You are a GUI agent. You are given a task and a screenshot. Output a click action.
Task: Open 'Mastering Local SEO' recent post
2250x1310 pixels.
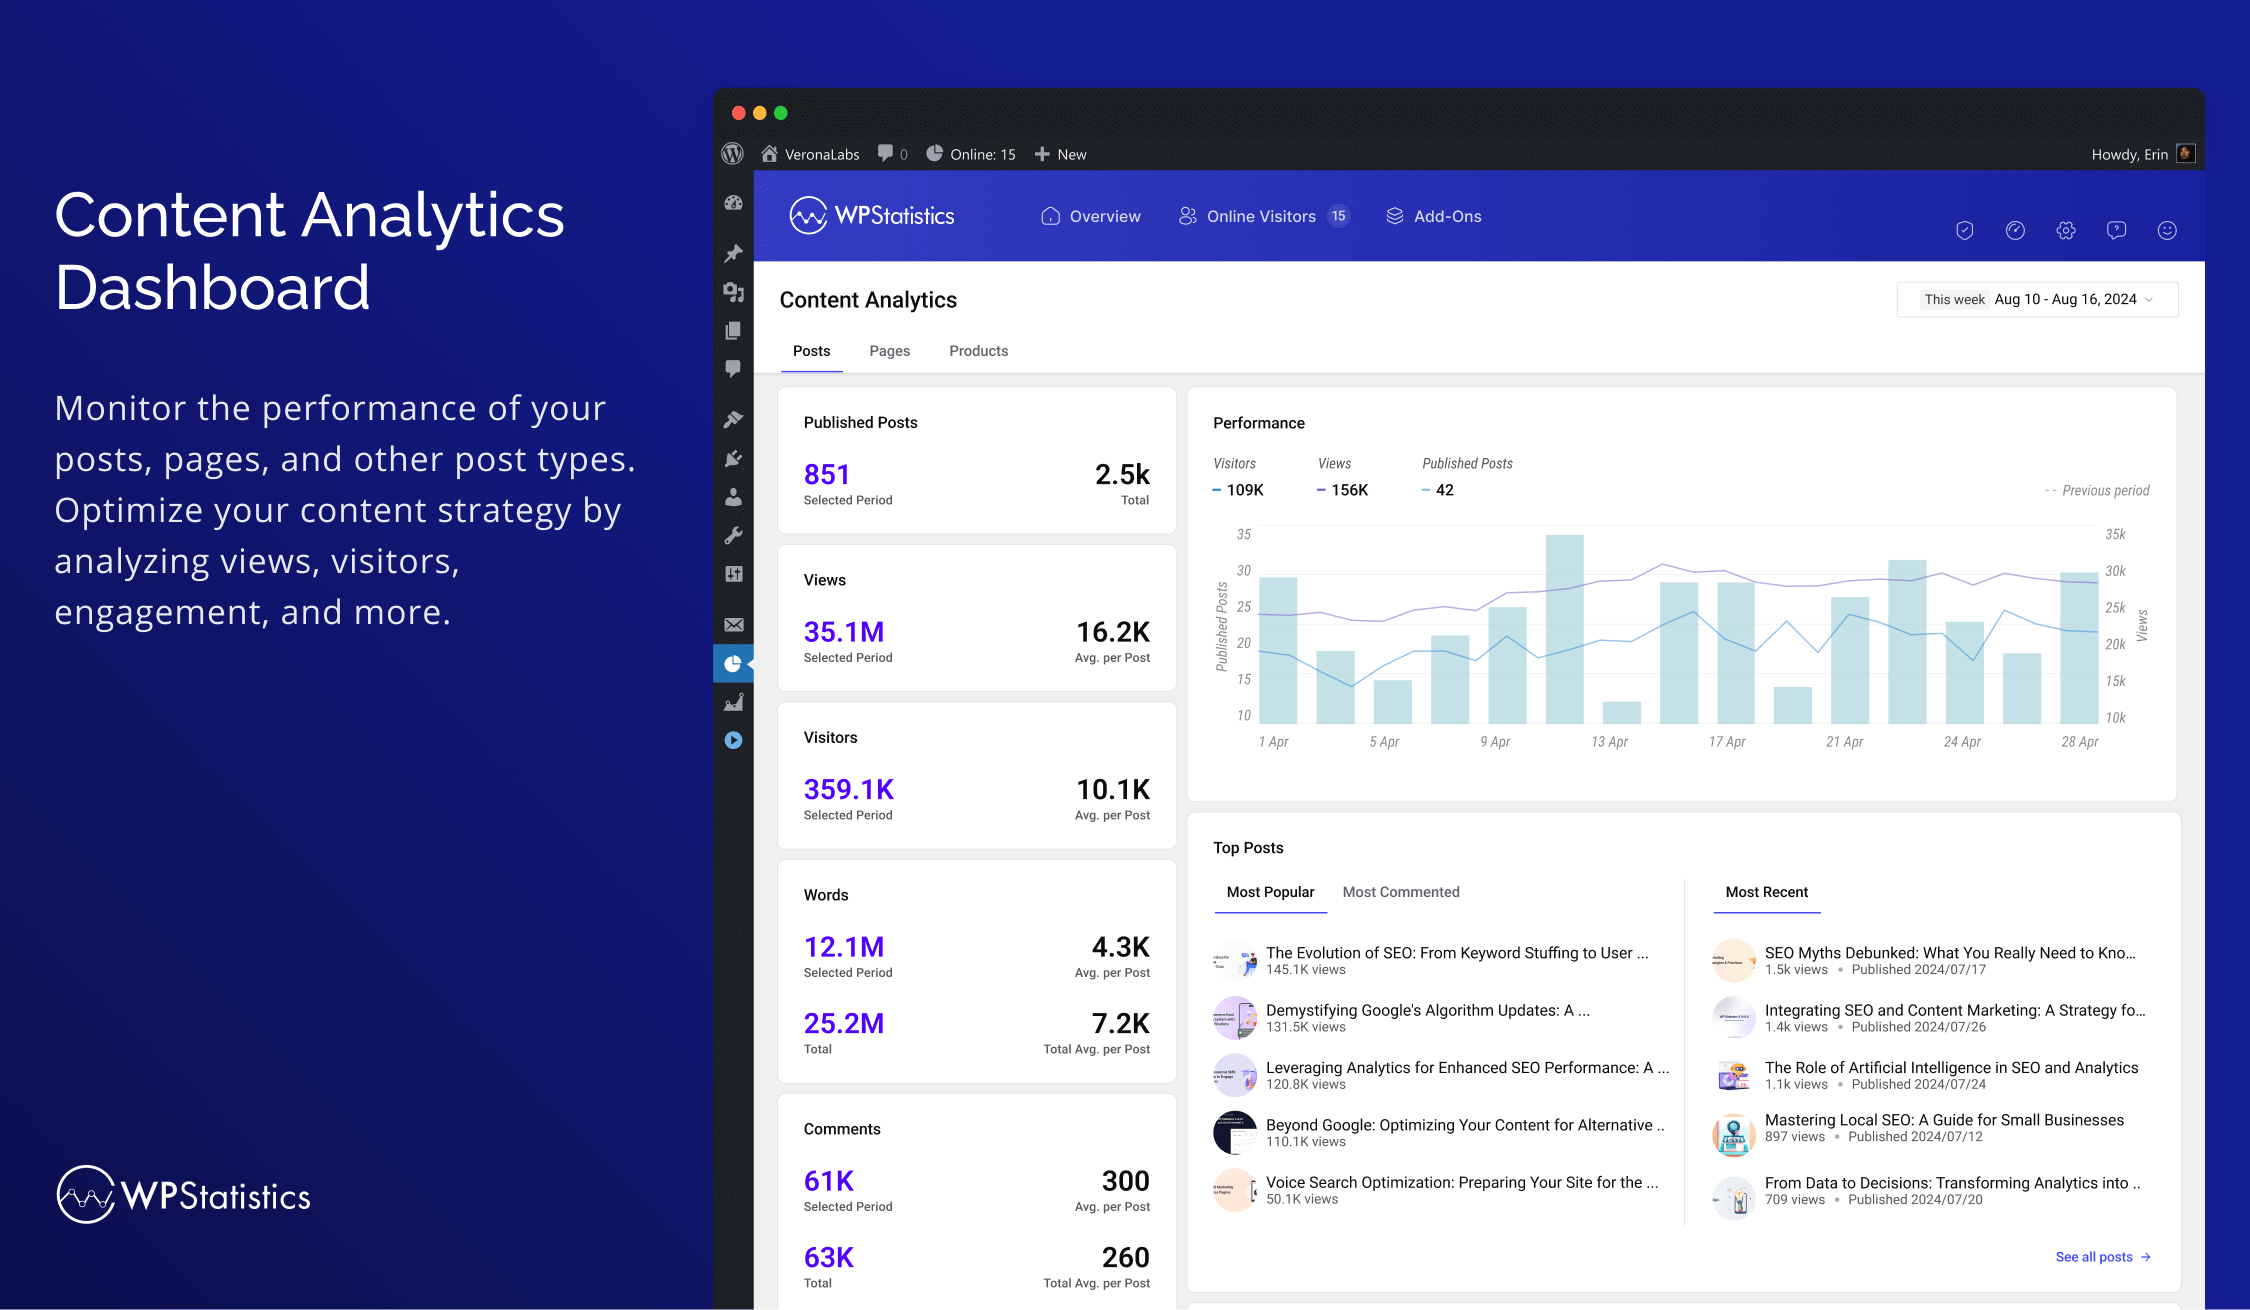coord(1944,1120)
